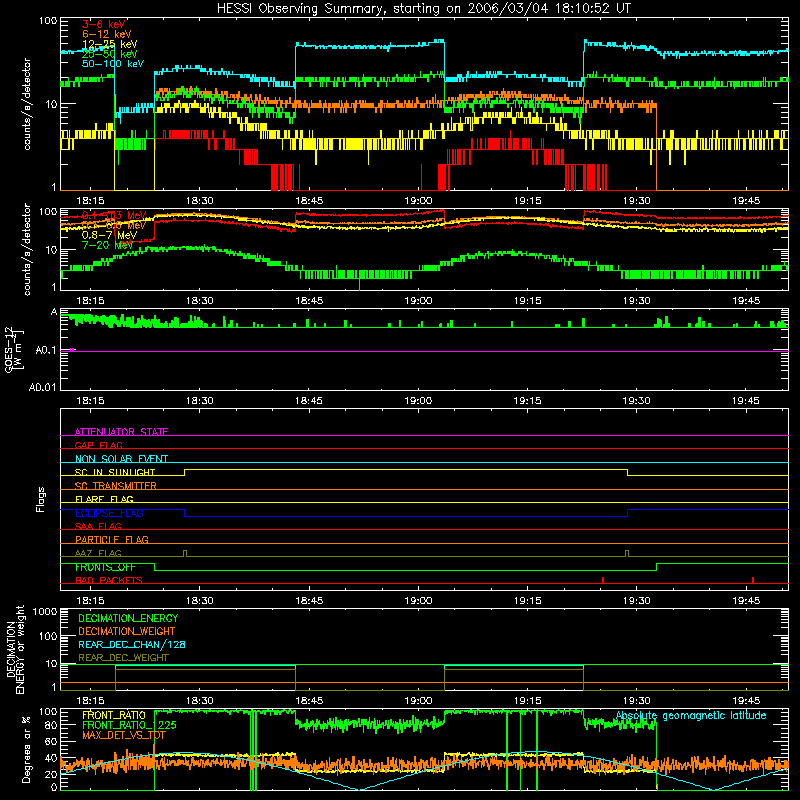Click the HESSI Observing Summary plot title

point(424,8)
